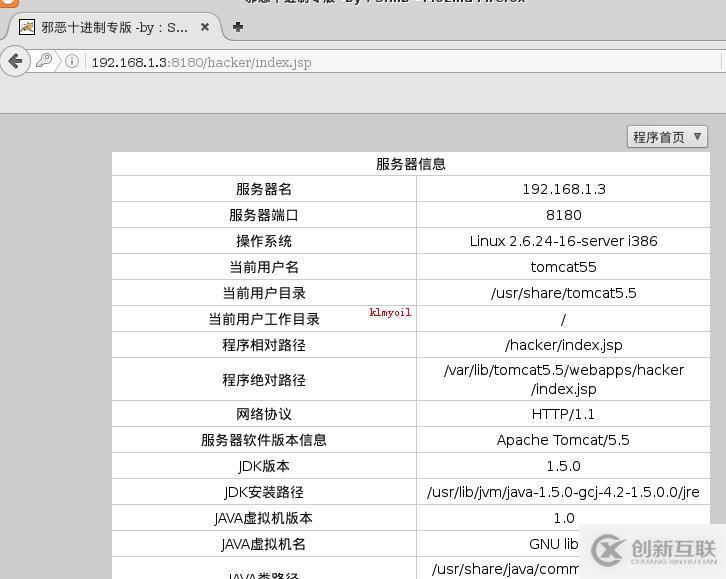The image size is (726, 579).
Task: Go back with the browser back arrow
Action: 15,61
